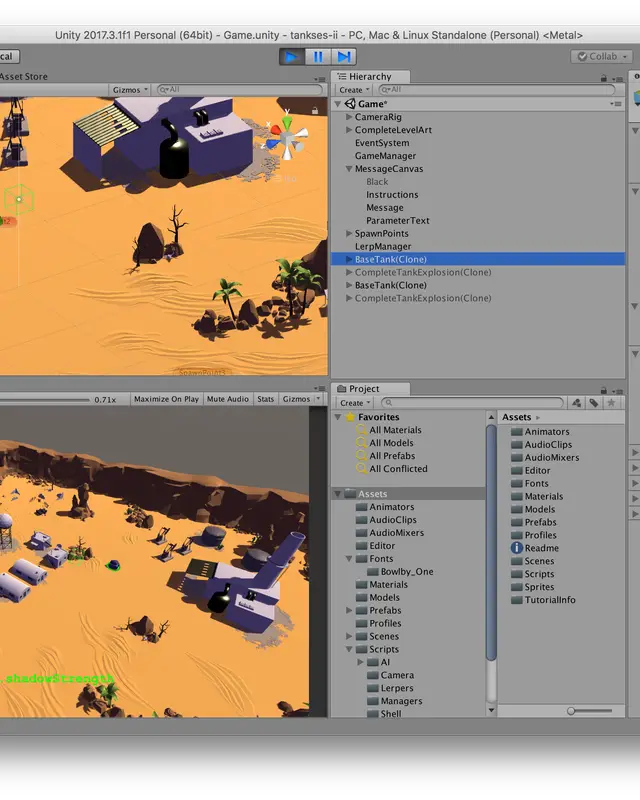Viewport: 640px width, 800px height.
Task: Click the Scene orientation gizmo
Action: (287, 137)
